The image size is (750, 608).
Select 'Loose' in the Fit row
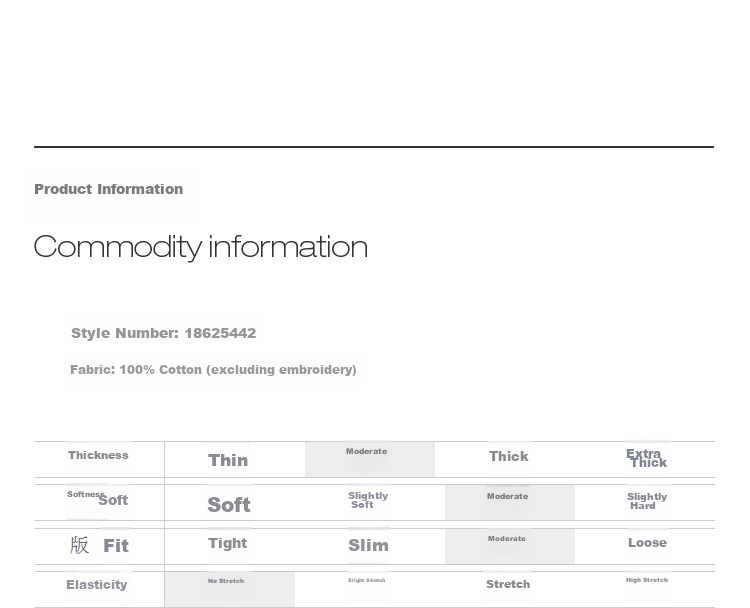[647, 542]
